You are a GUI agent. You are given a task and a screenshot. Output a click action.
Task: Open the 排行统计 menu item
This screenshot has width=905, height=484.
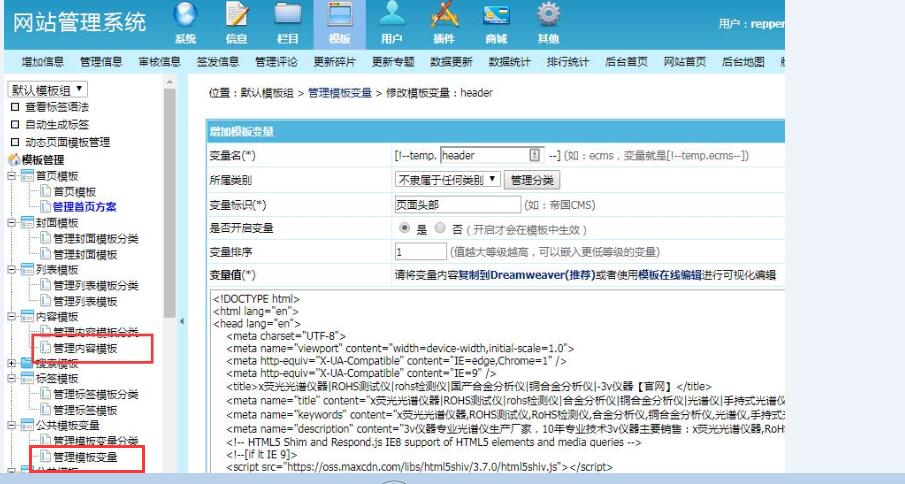pyautogui.click(x=567, y=62)
